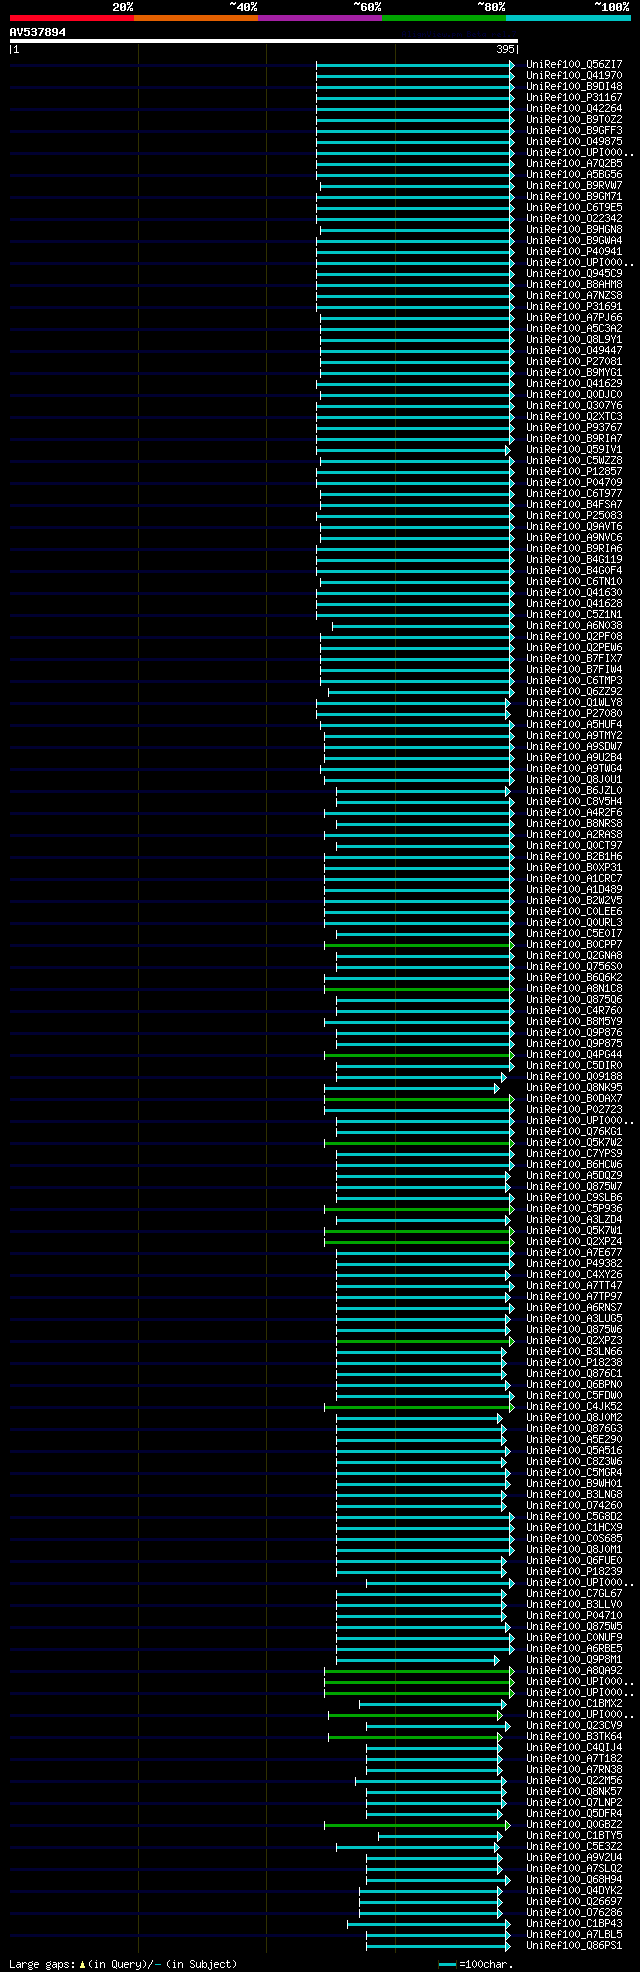
Task: Click the cyan alignment bar for UniRef100_Q56ZI7
Action: [416, 64]
